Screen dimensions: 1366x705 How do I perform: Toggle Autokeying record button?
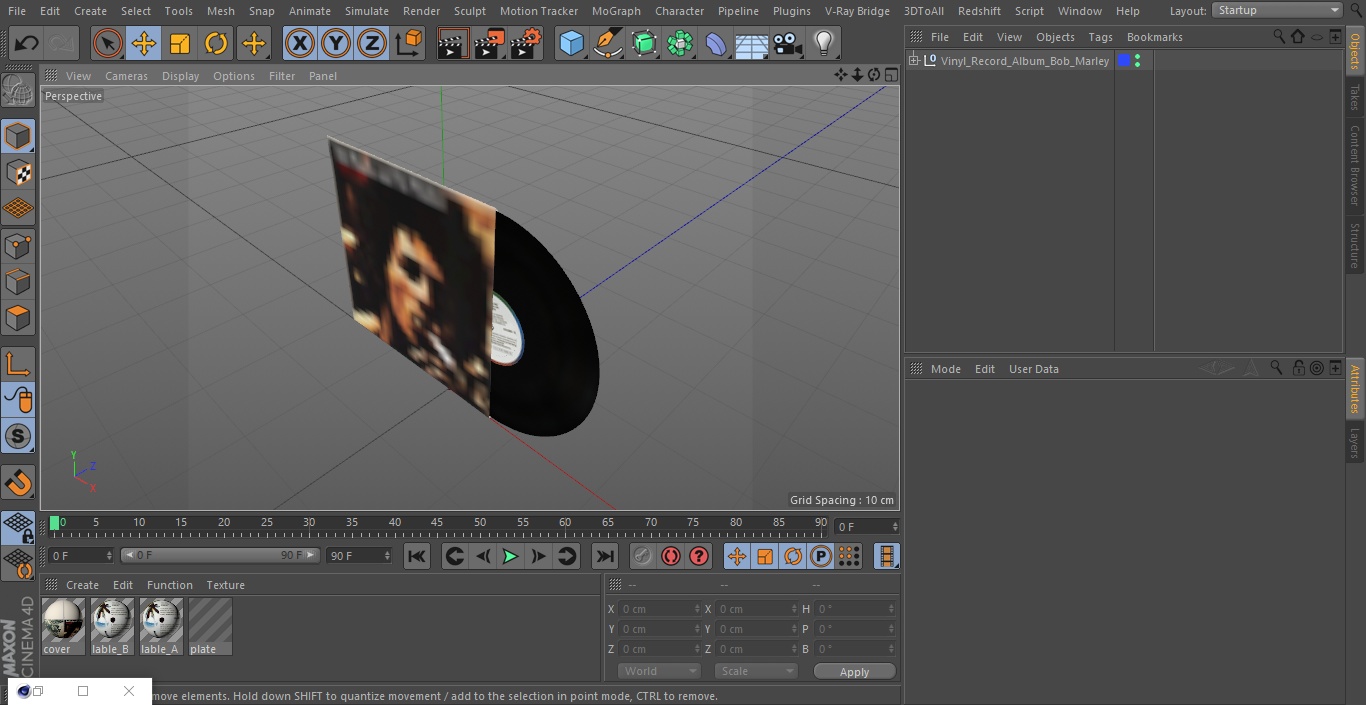pyautogui.click(x=671, y=556)
